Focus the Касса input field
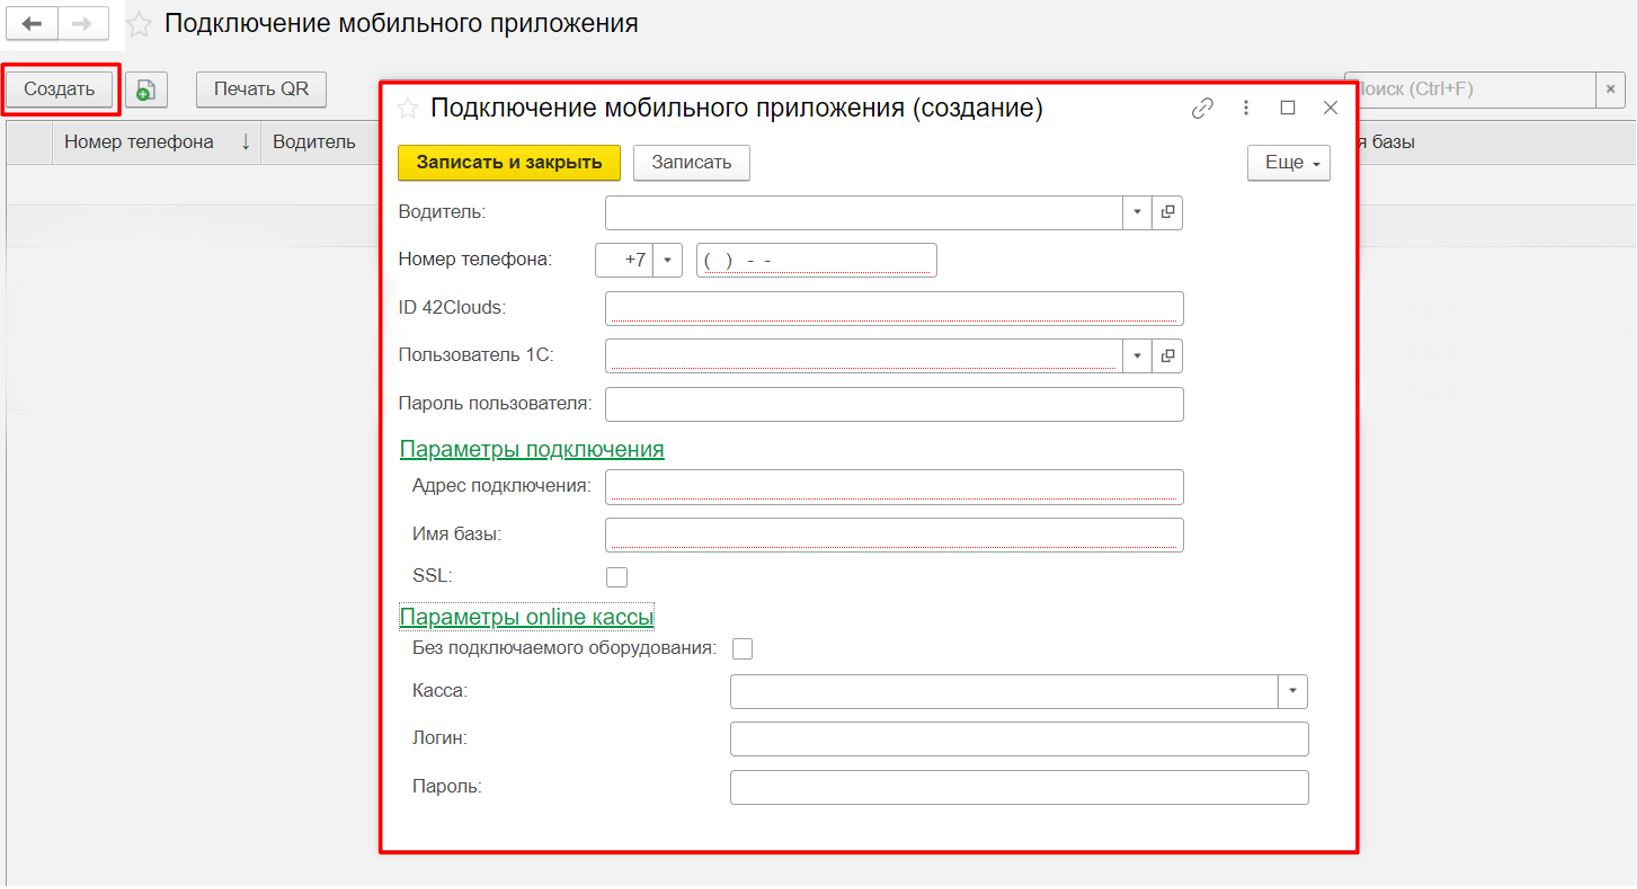1637x889 pixels. coord(1004,692)
